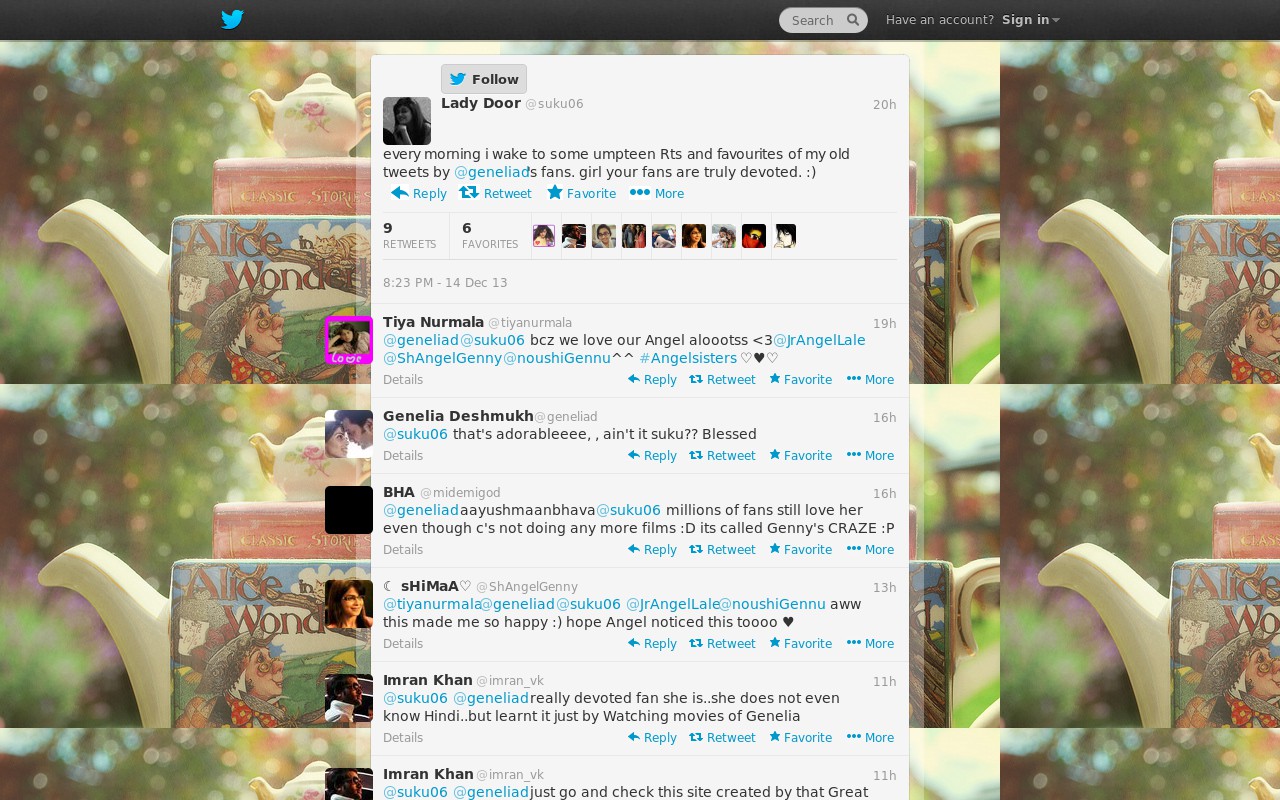Favorite sHiMaA's tweet
This screenshot has width=1280, height=800.
tap(800, 644)
